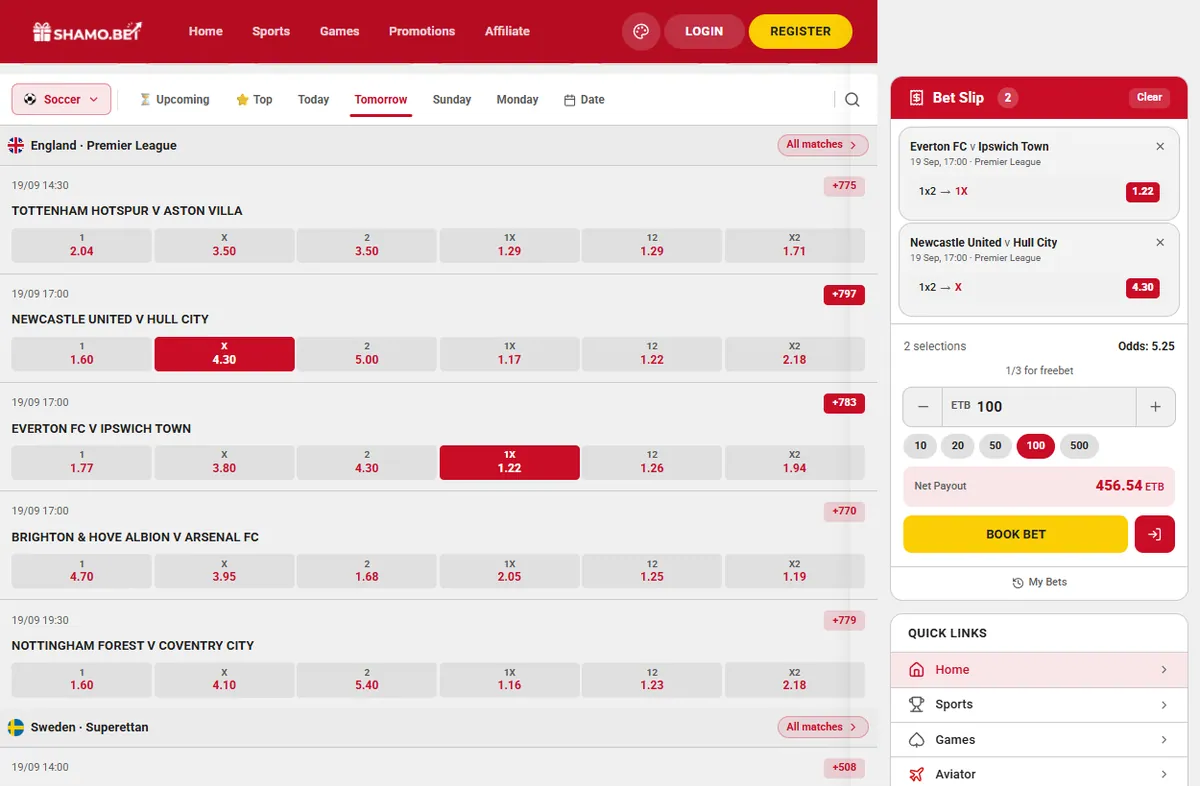Screen dimensions: 1200x786
Task: Click the Games spade icon in Quick Links
Action: (916, 740)
